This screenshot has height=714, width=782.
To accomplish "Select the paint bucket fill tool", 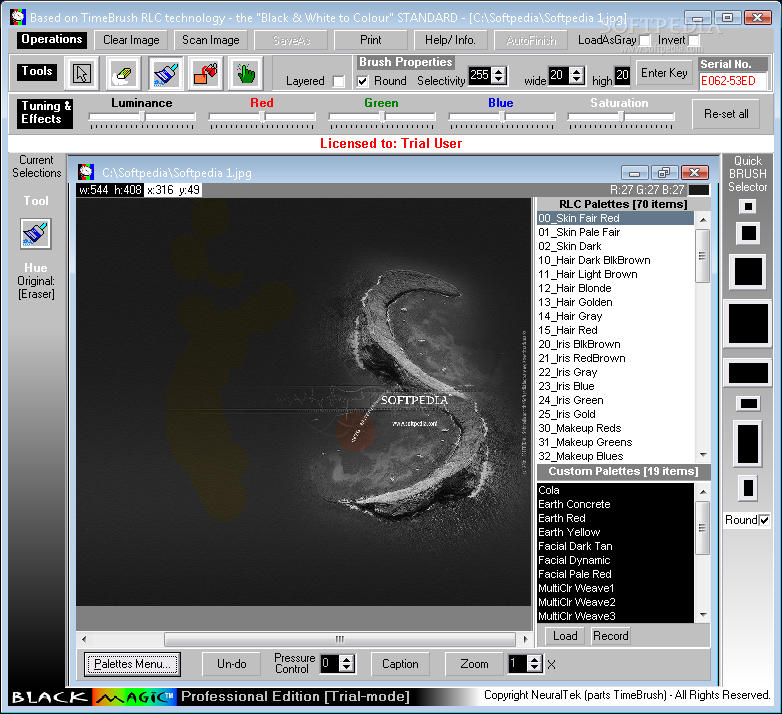I will tap(205, 73).
